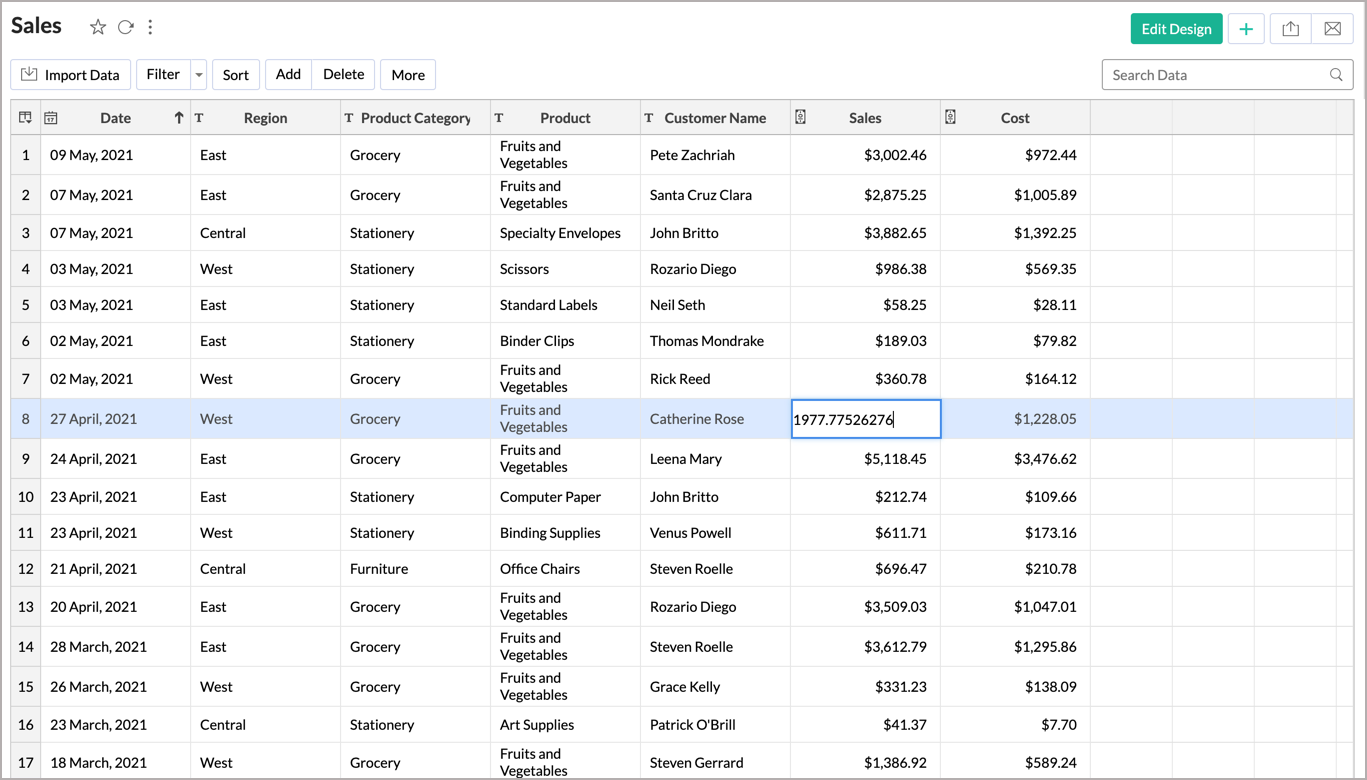Open the More menu
Screen dimensions: 1367x780
[407, 74]
